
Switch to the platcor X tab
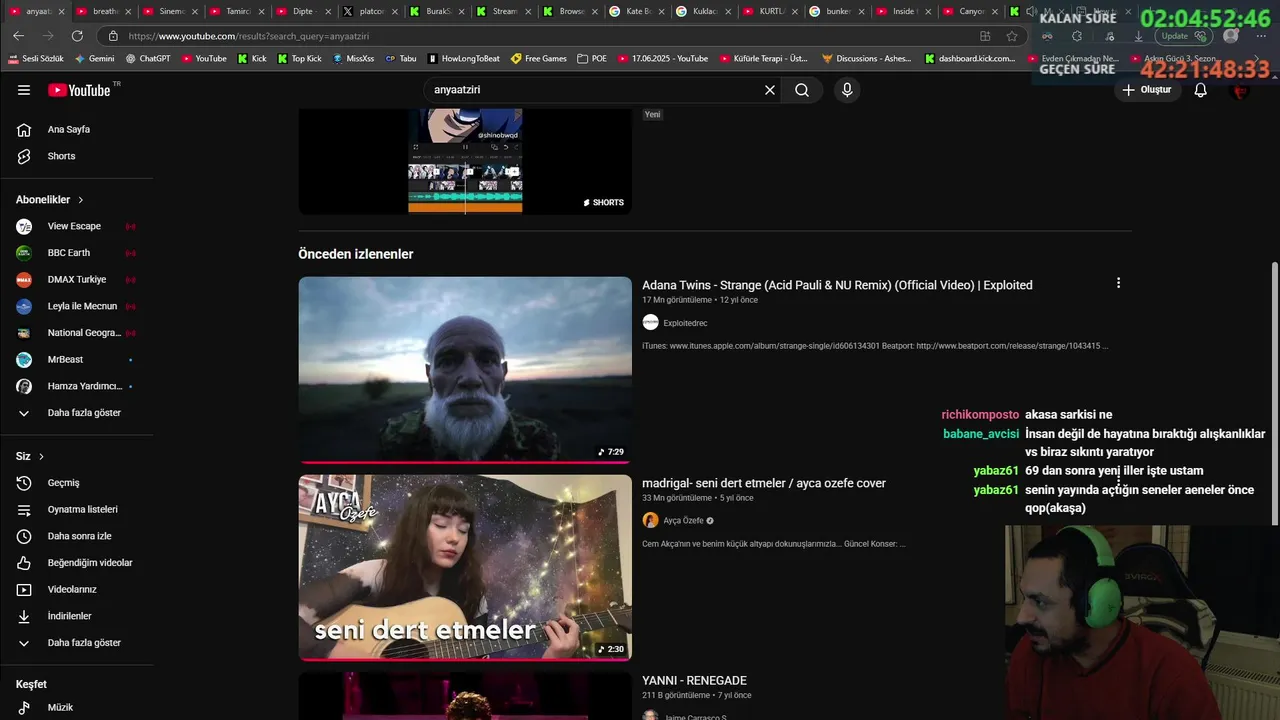(370, 11)
